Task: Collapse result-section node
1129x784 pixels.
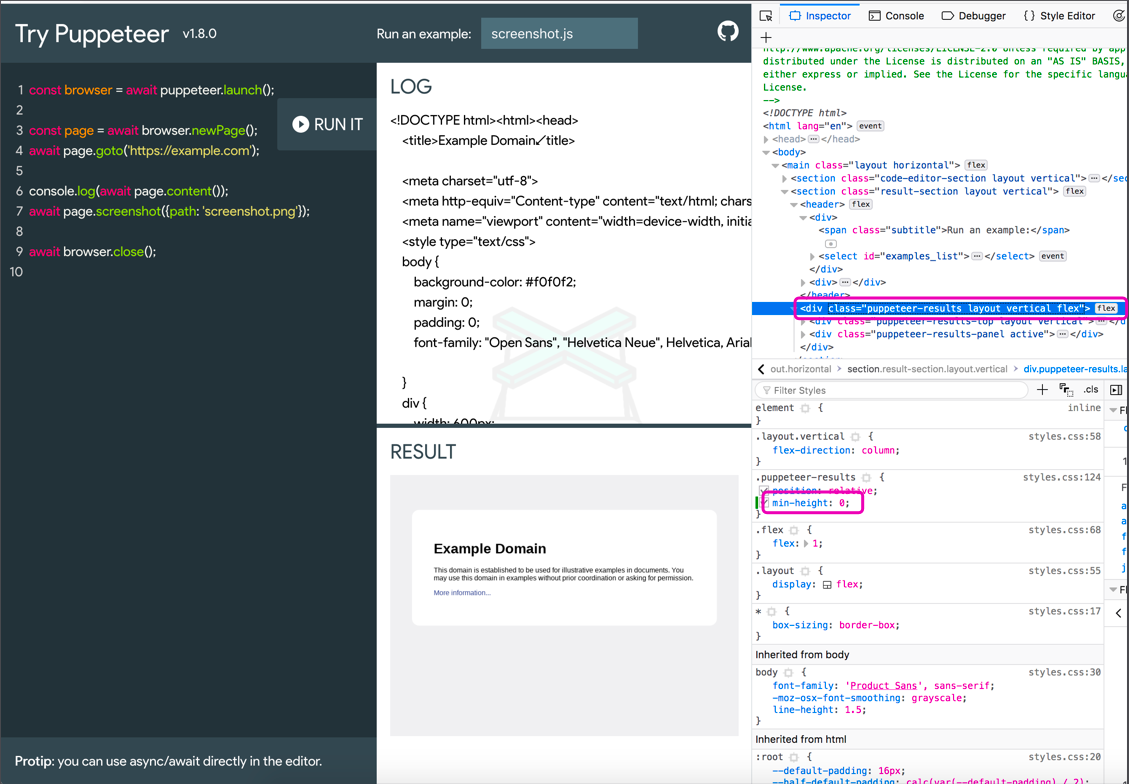Action: (785, 191)
